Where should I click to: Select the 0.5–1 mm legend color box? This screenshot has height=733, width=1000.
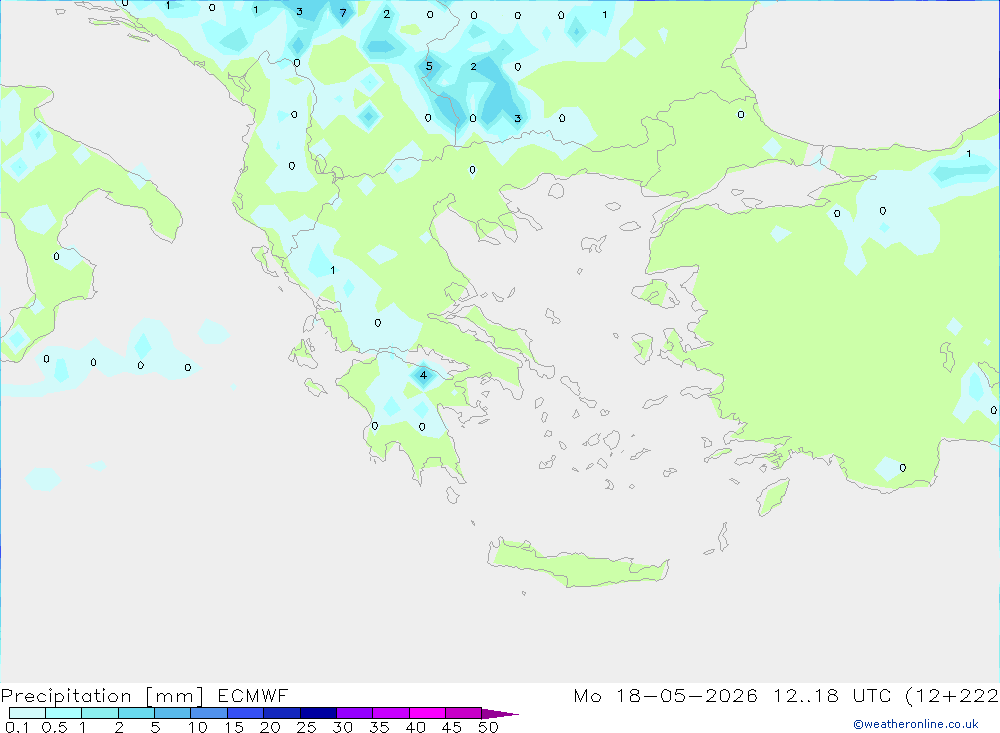(63, 713)
